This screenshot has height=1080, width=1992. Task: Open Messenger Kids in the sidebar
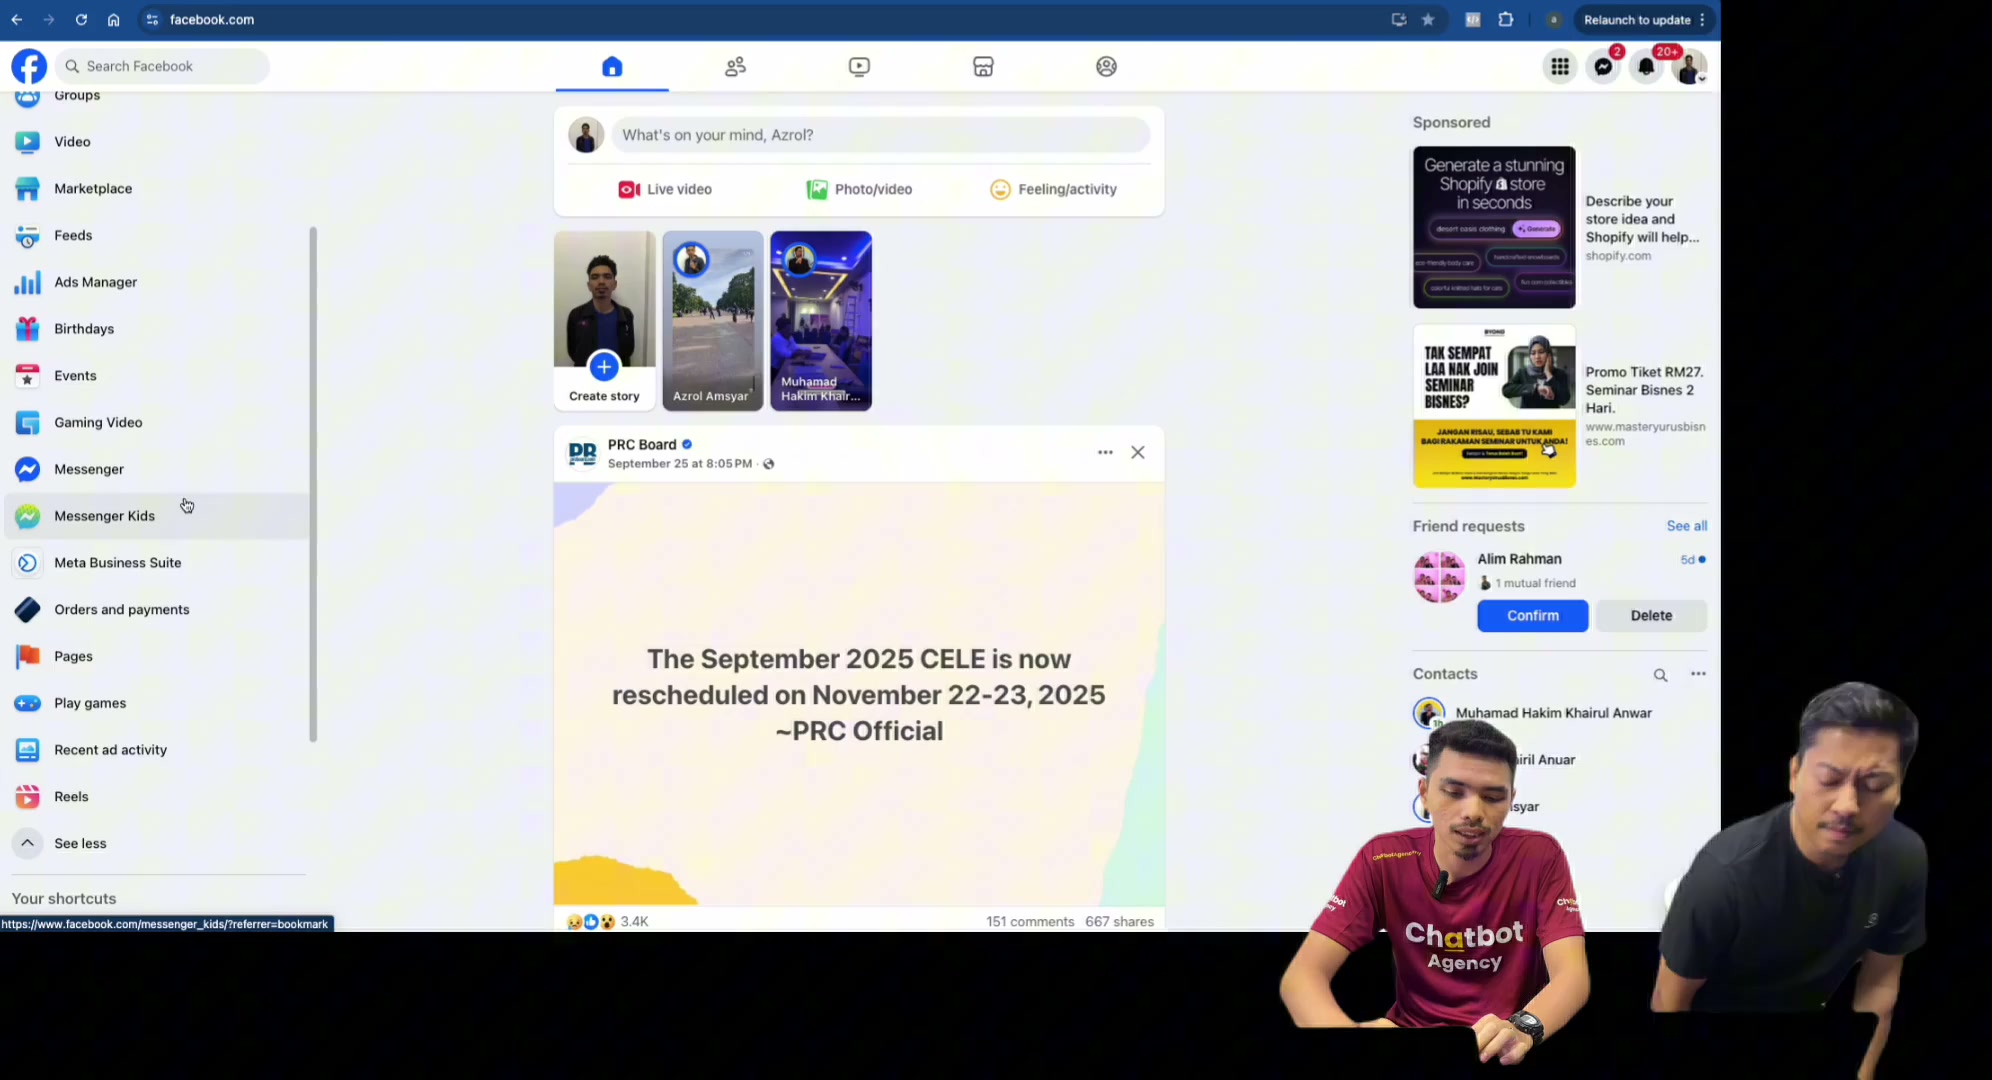(157, 516)
